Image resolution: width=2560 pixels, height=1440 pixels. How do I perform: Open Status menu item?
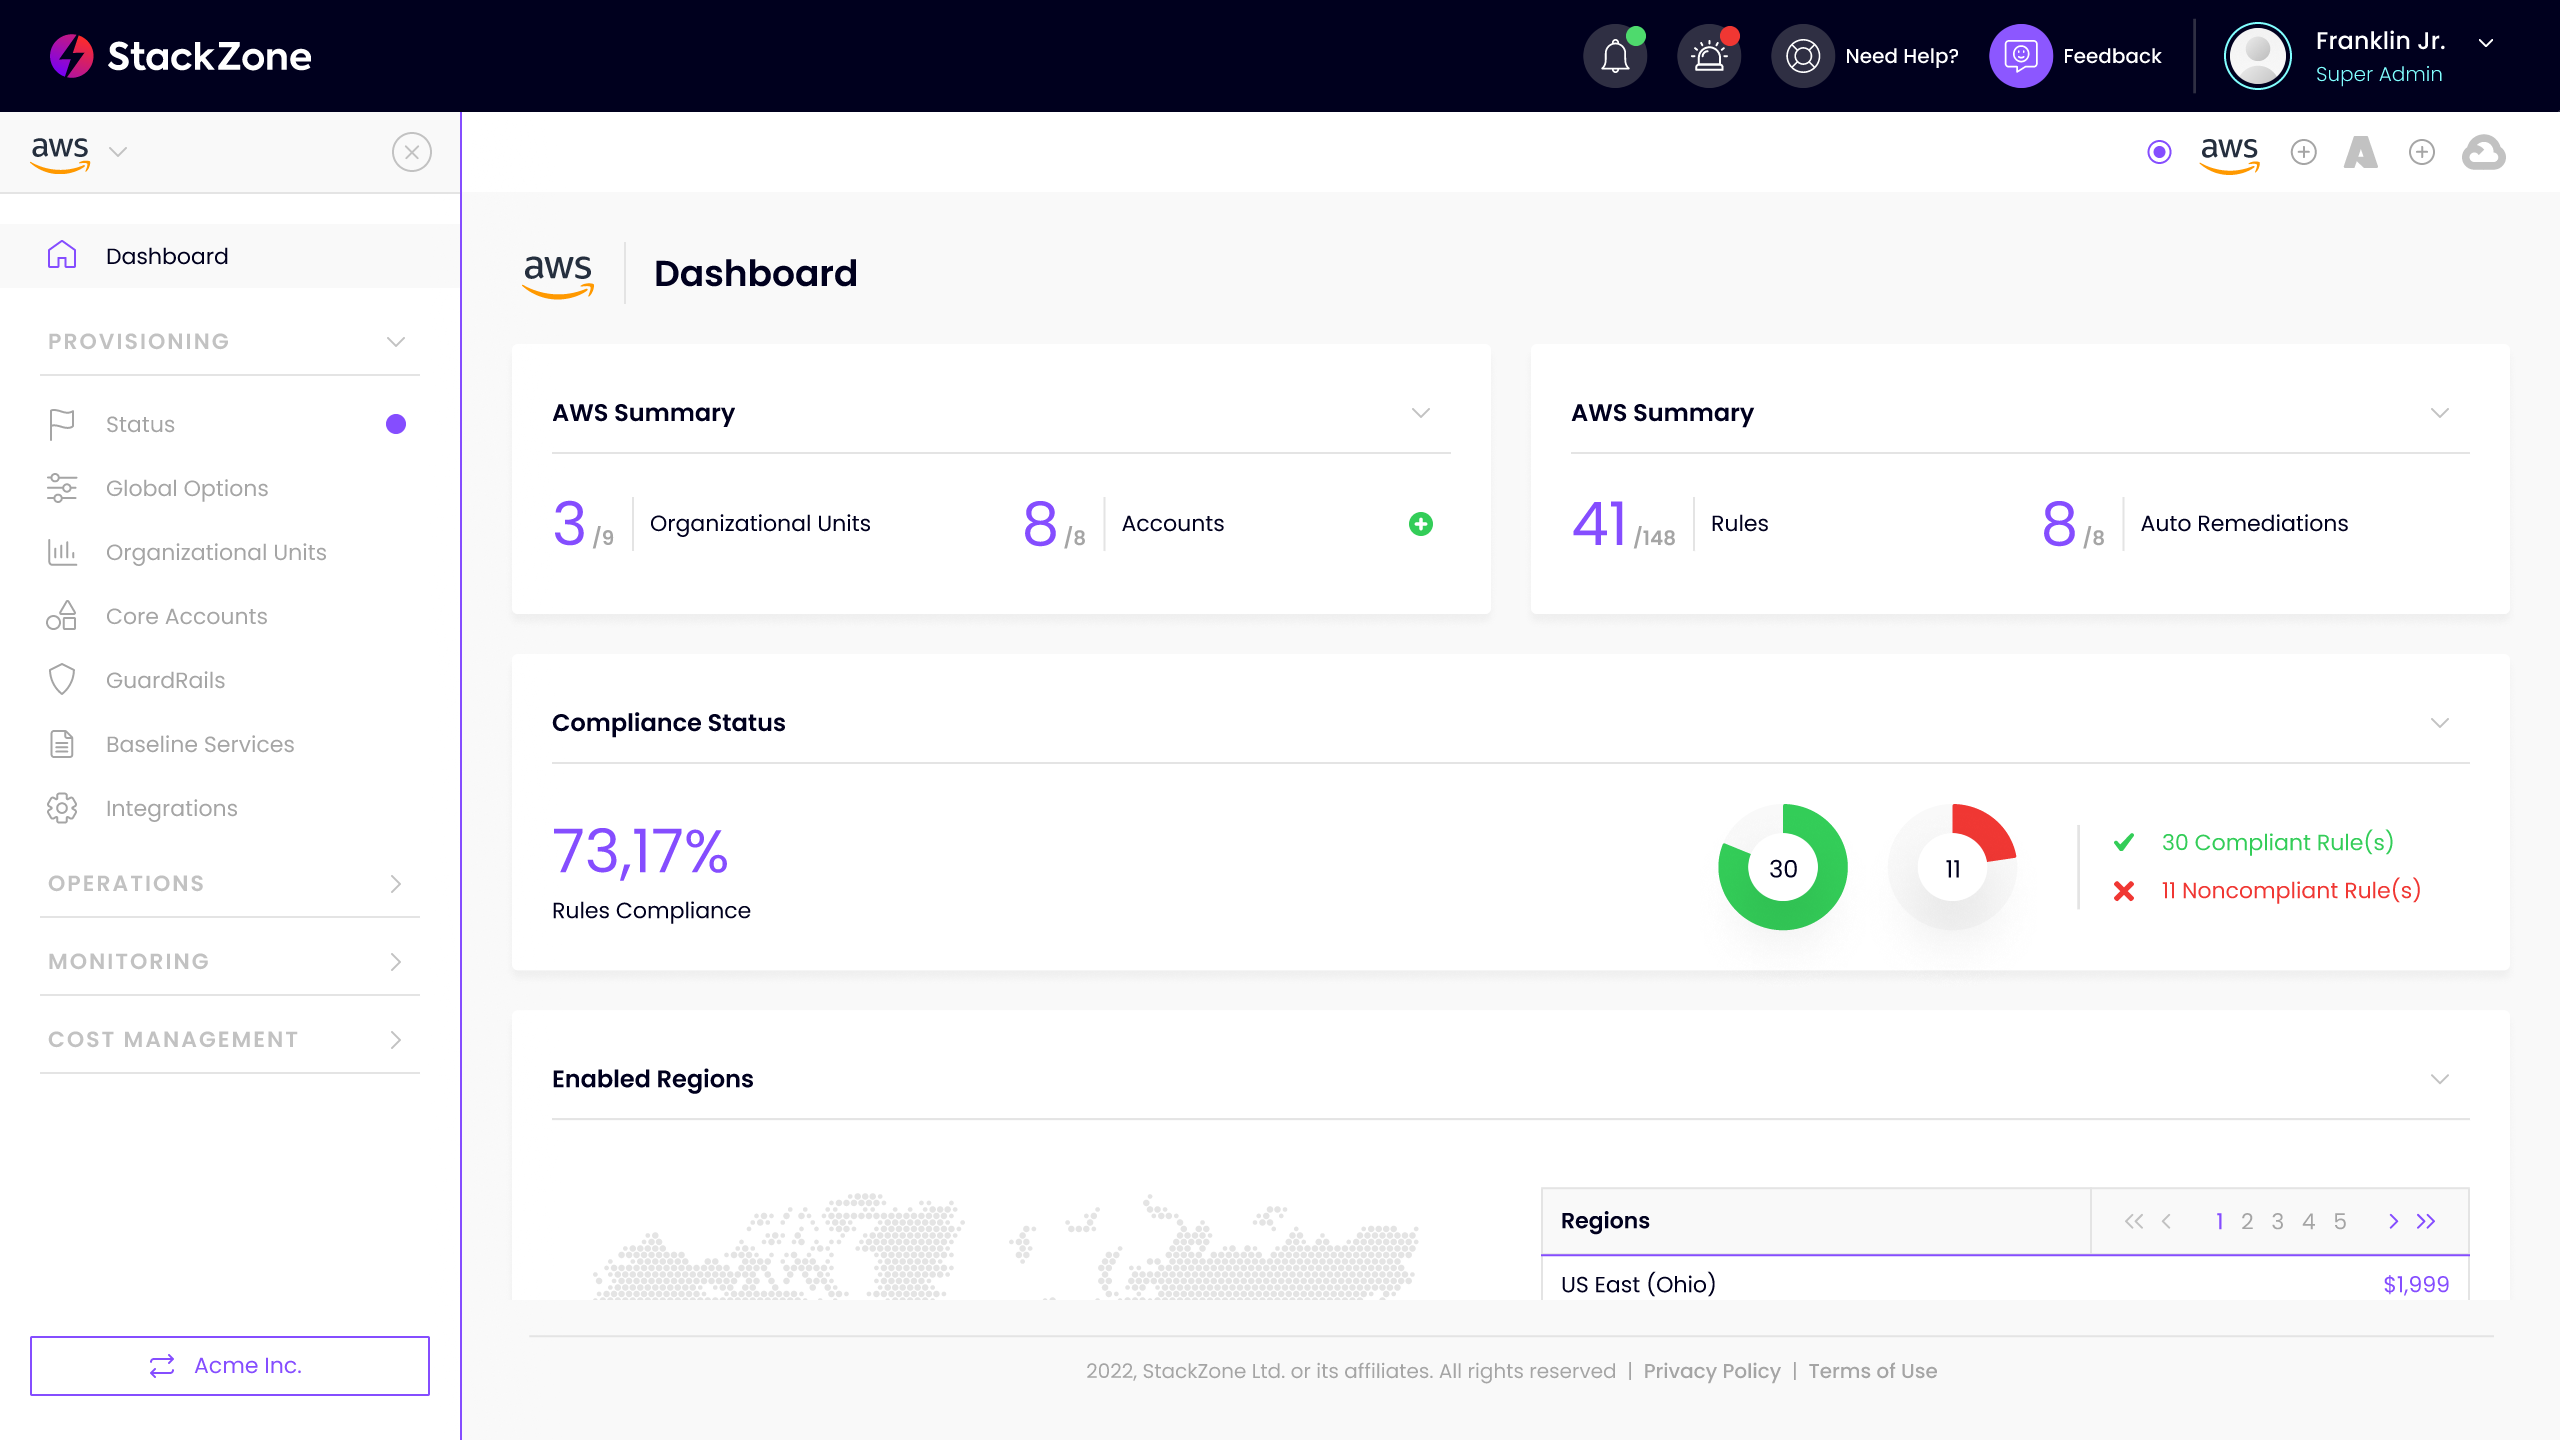point(230,424)
